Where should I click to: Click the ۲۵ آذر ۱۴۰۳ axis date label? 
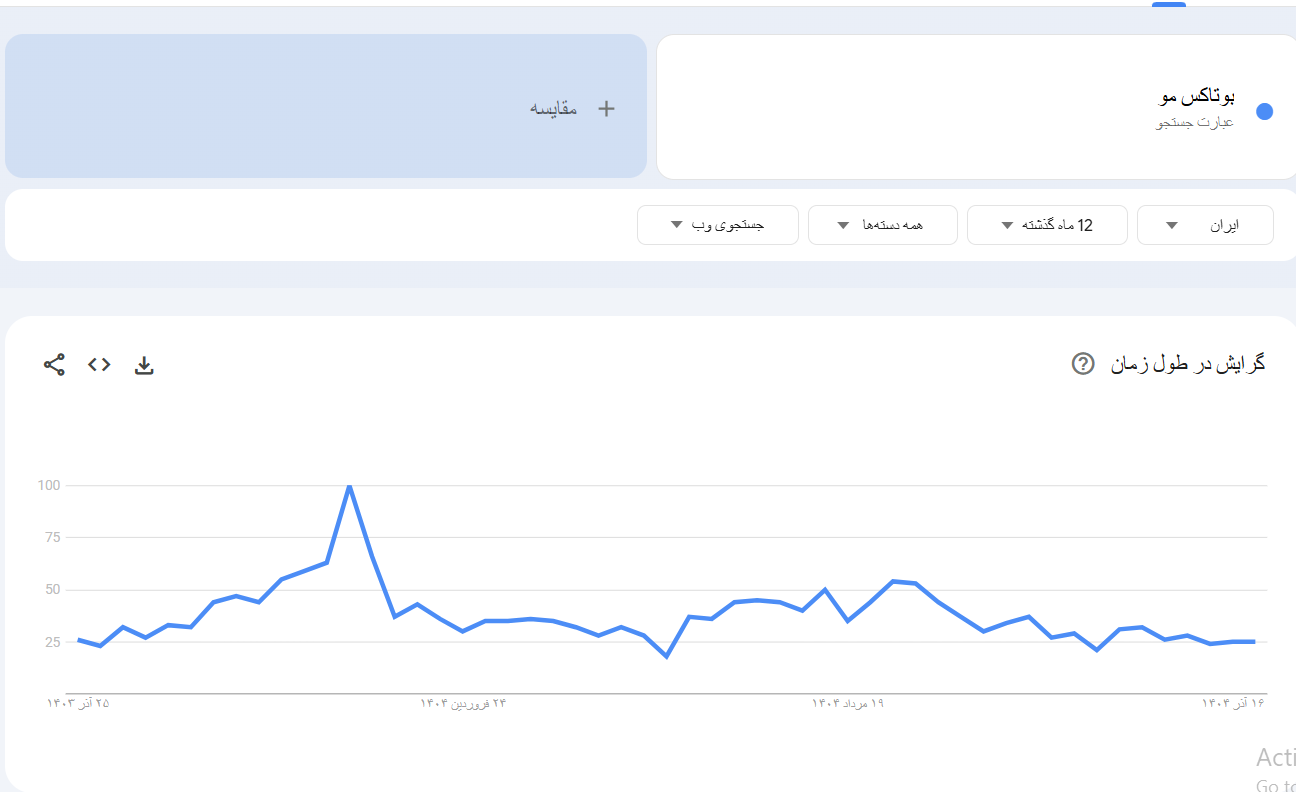[78, 704]
